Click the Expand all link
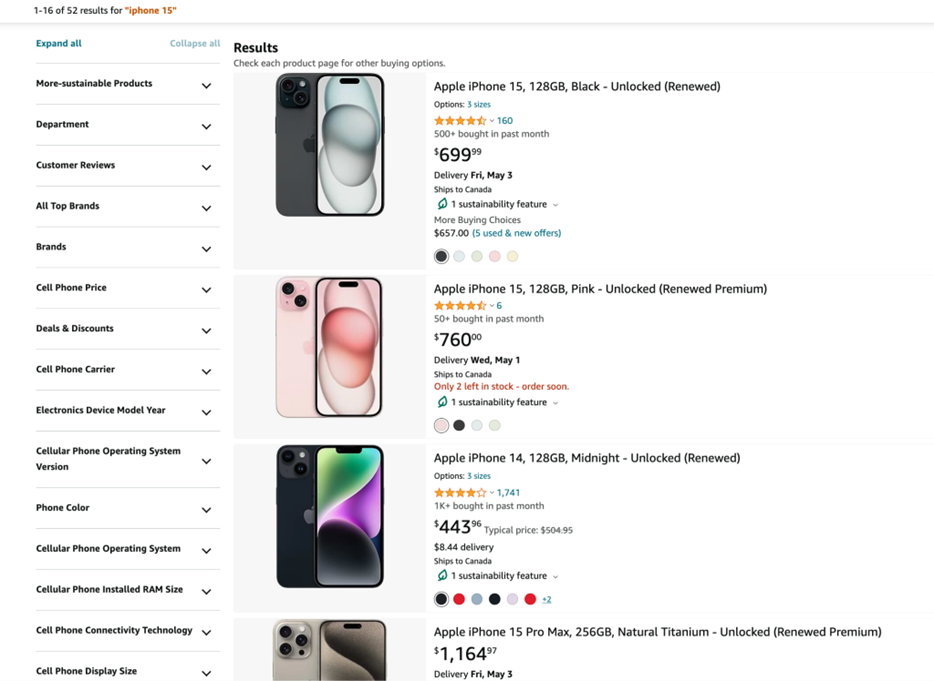Viewport: 934px width, 681px height. point(59,44)
